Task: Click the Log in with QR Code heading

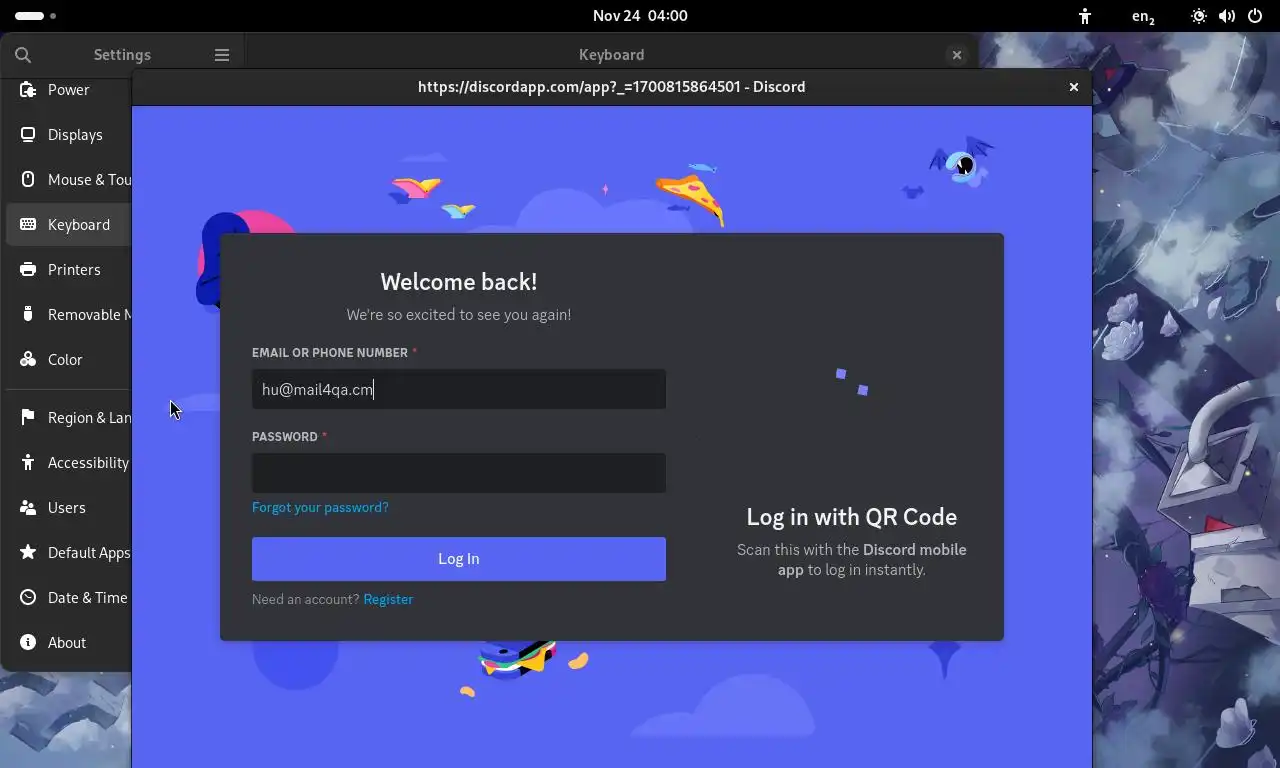Action: point(852,517)
